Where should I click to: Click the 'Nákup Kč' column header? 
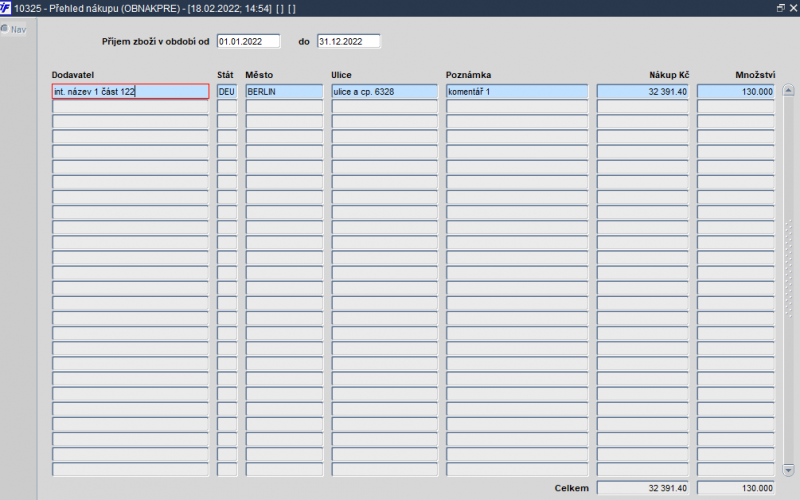669,74
